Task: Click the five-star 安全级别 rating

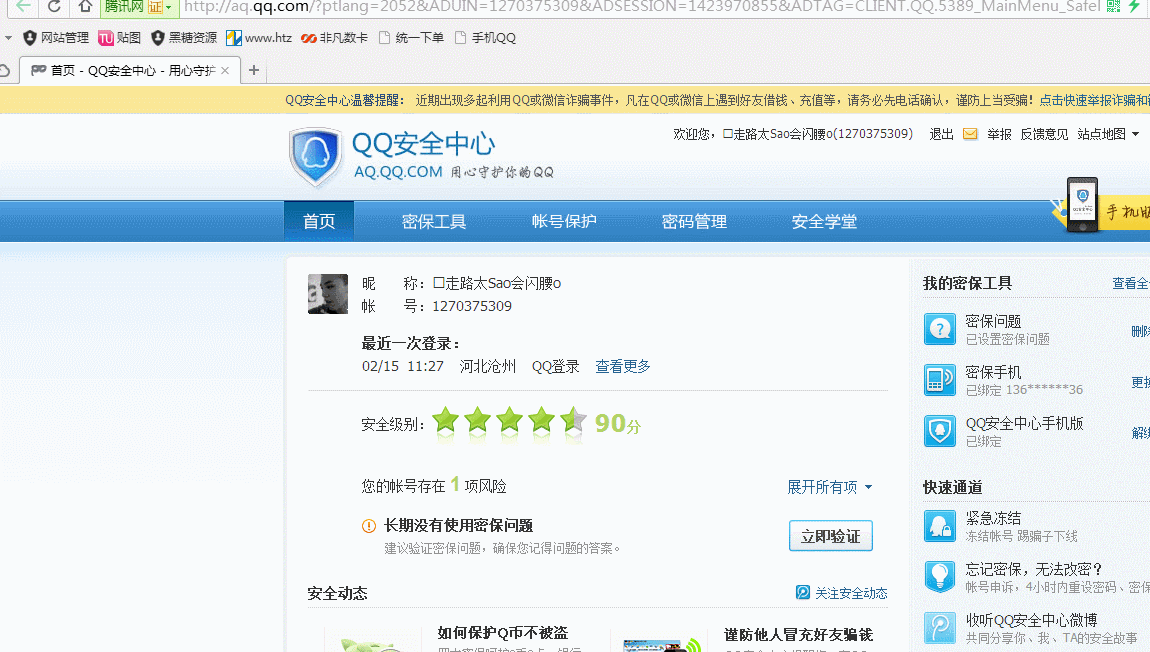Action: 510,423
